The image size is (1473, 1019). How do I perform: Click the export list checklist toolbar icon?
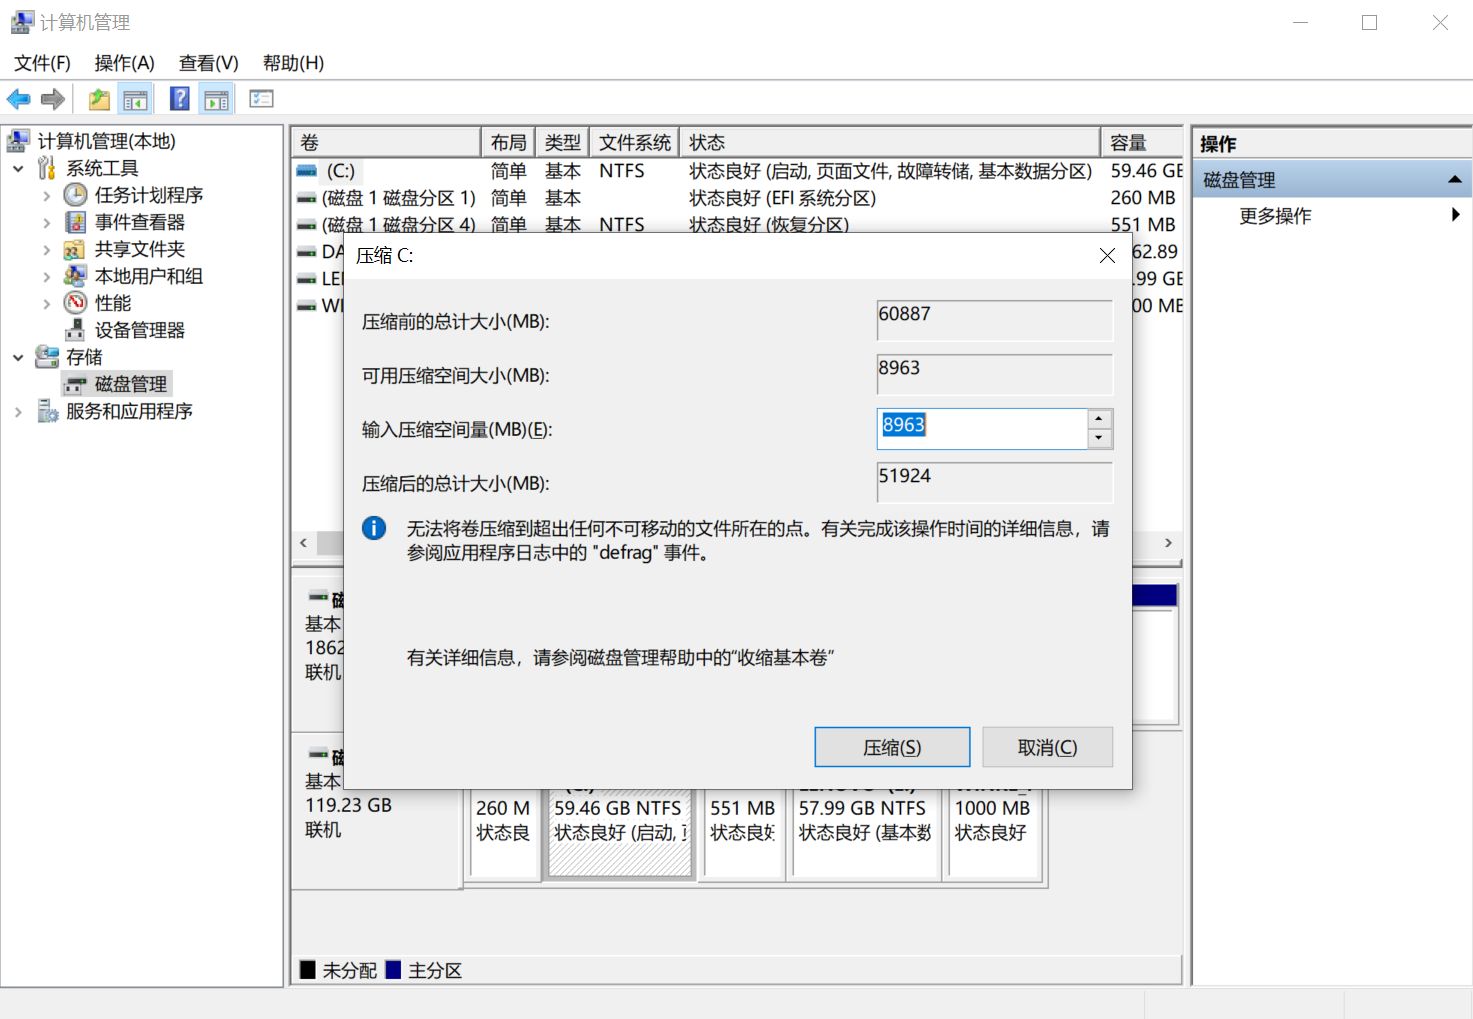260,98
